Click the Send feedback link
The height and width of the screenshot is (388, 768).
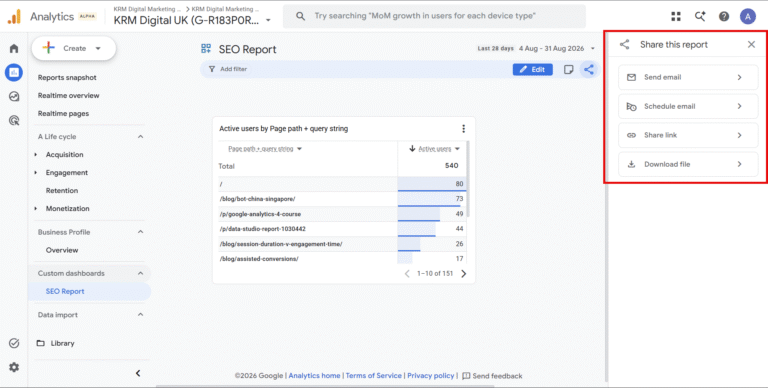pos(492,376)
